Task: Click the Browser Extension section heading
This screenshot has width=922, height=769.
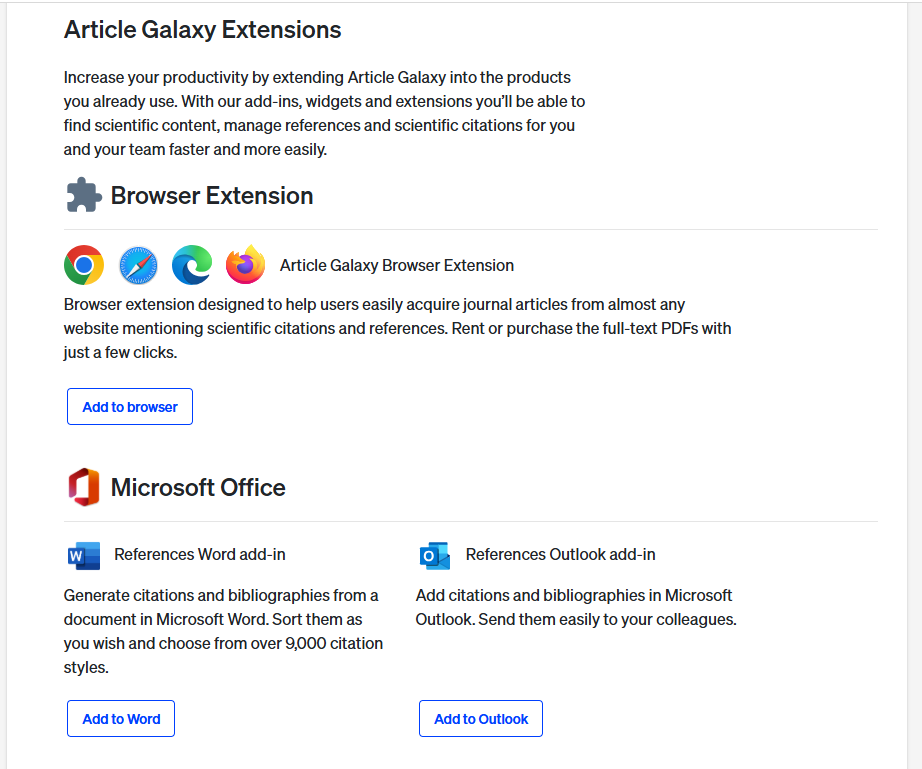Action: point(212,195)
